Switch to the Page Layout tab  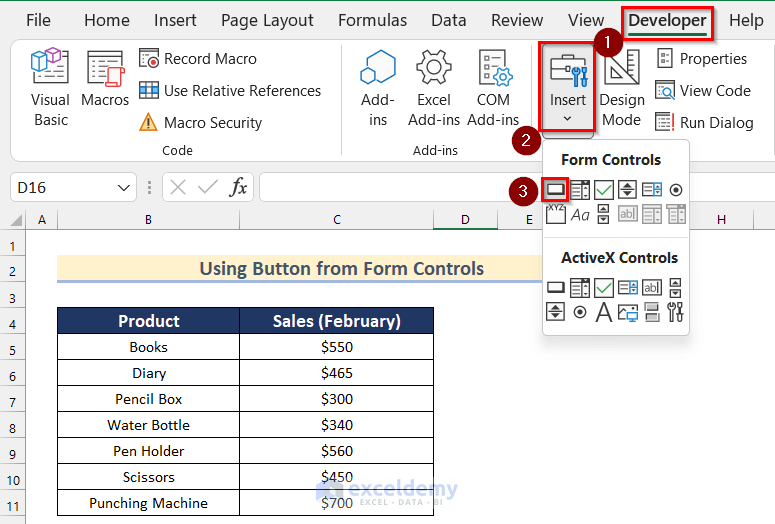267,20
